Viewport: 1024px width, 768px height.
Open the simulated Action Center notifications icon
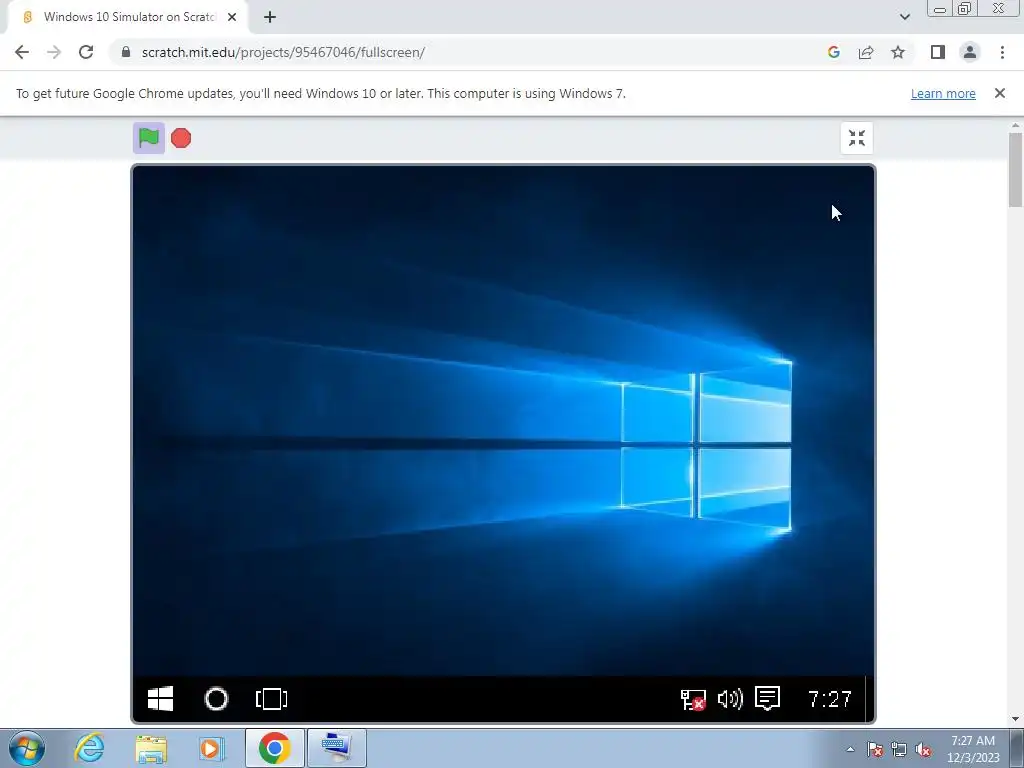[767, 698]
